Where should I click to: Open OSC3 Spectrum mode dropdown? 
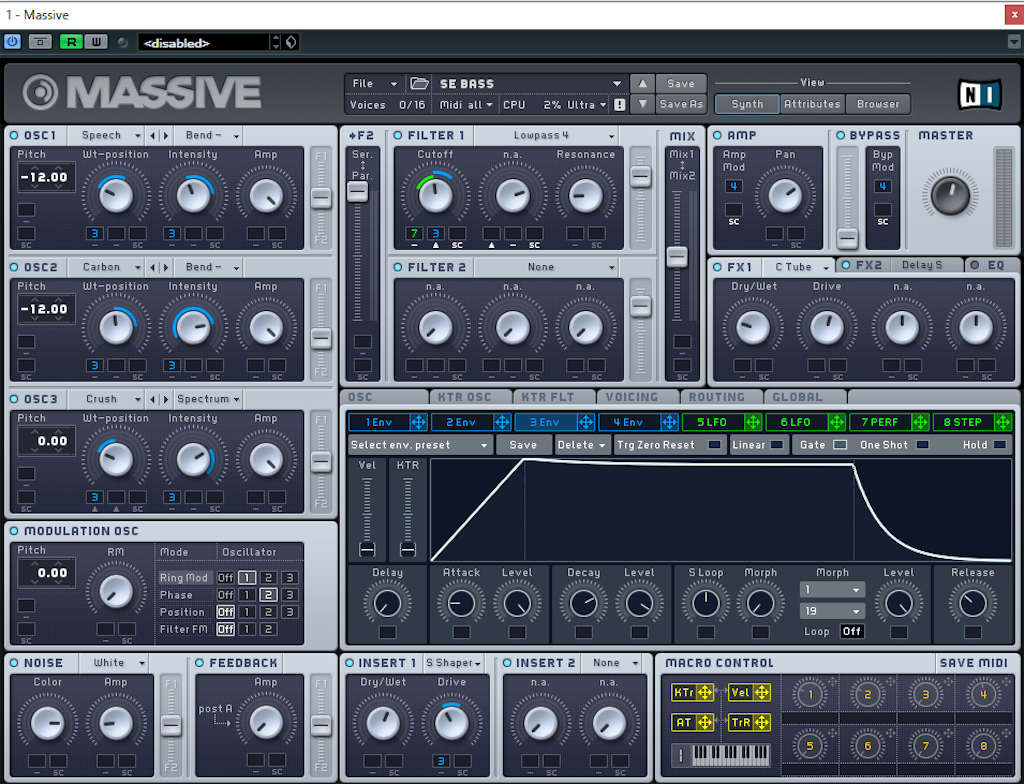click(208, 399)
